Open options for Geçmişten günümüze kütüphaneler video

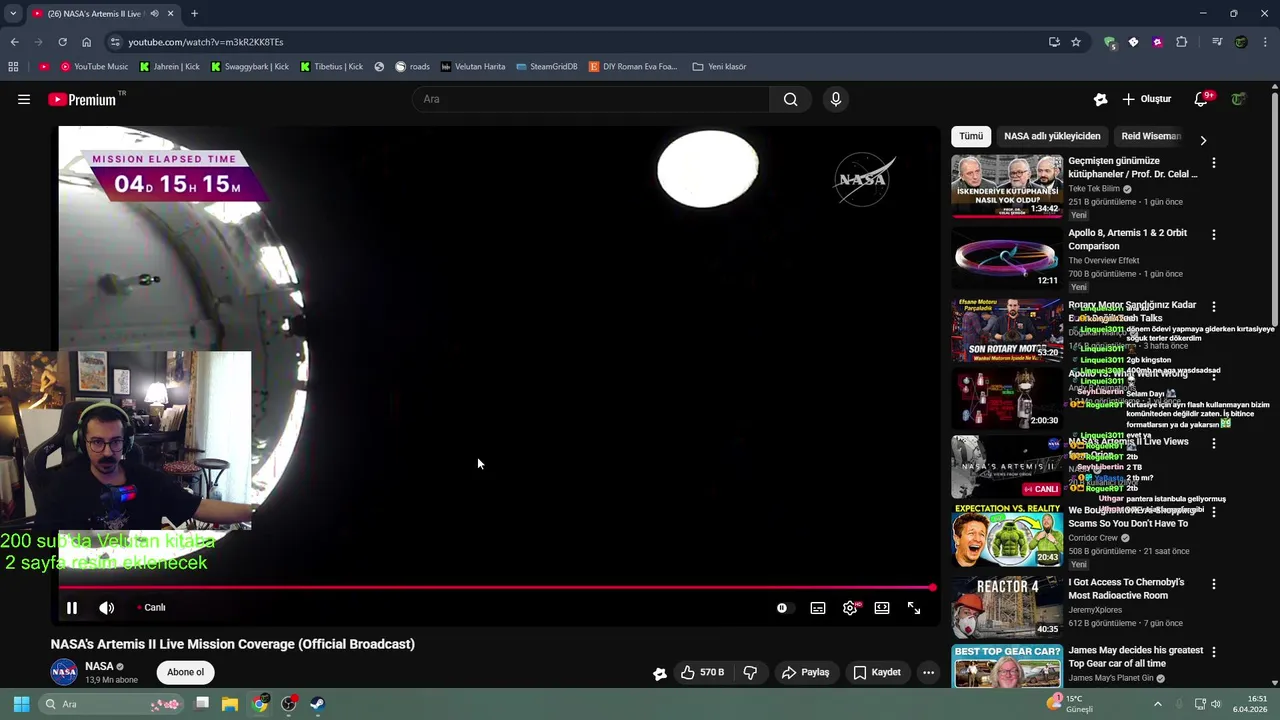tap(1214, 162)
